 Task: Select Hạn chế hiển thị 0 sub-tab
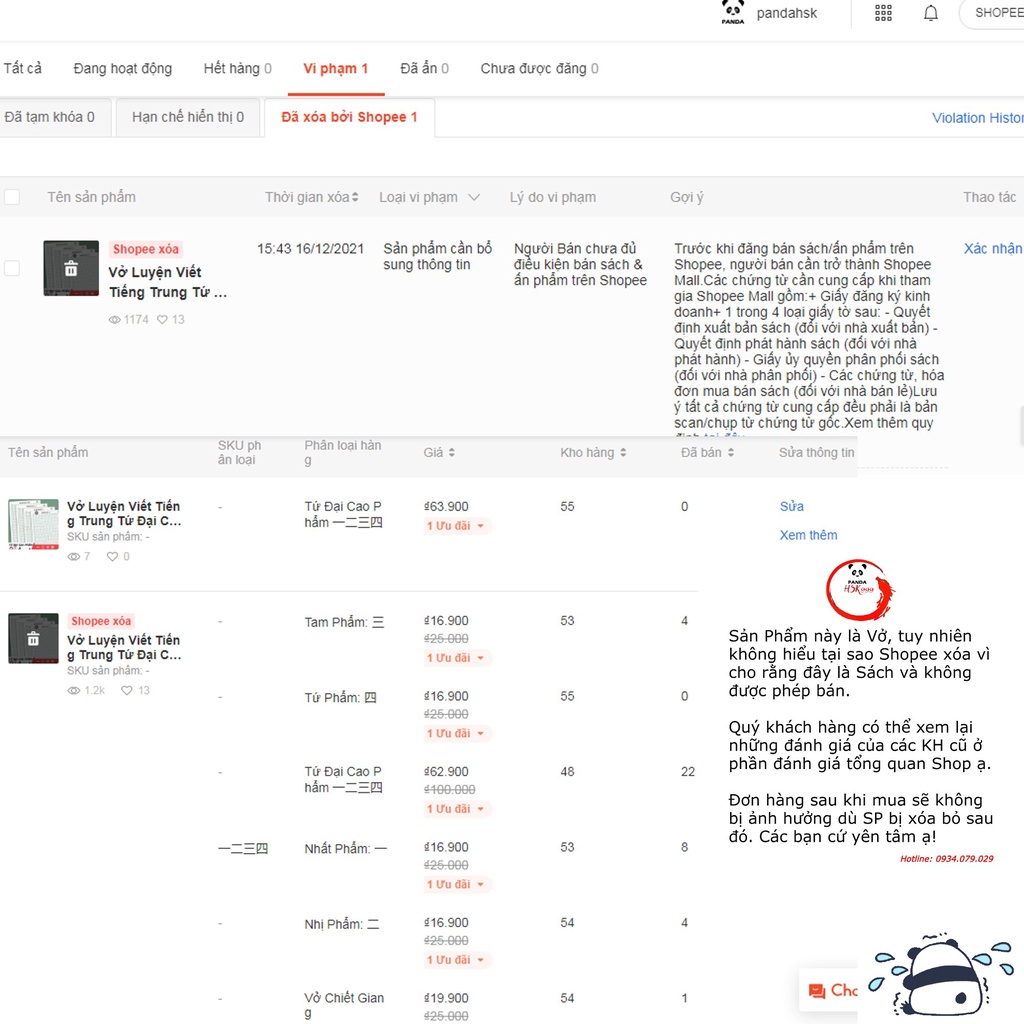coord(188,117)
